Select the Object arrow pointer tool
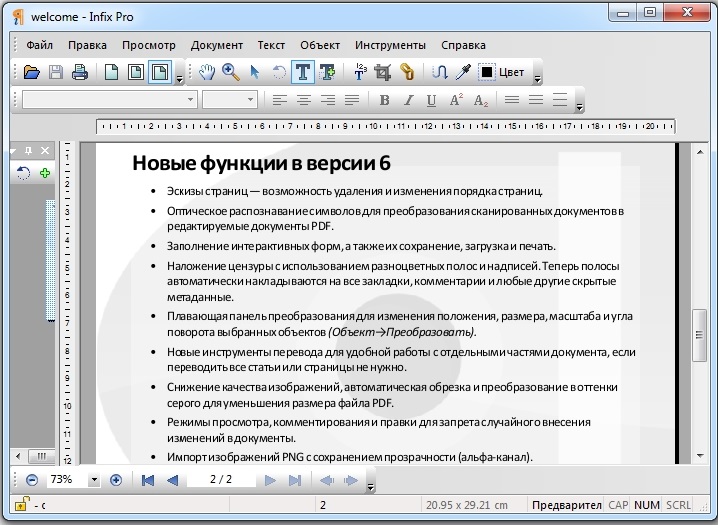The height and width of the screenshot is (525, 718). coord(255,72)
